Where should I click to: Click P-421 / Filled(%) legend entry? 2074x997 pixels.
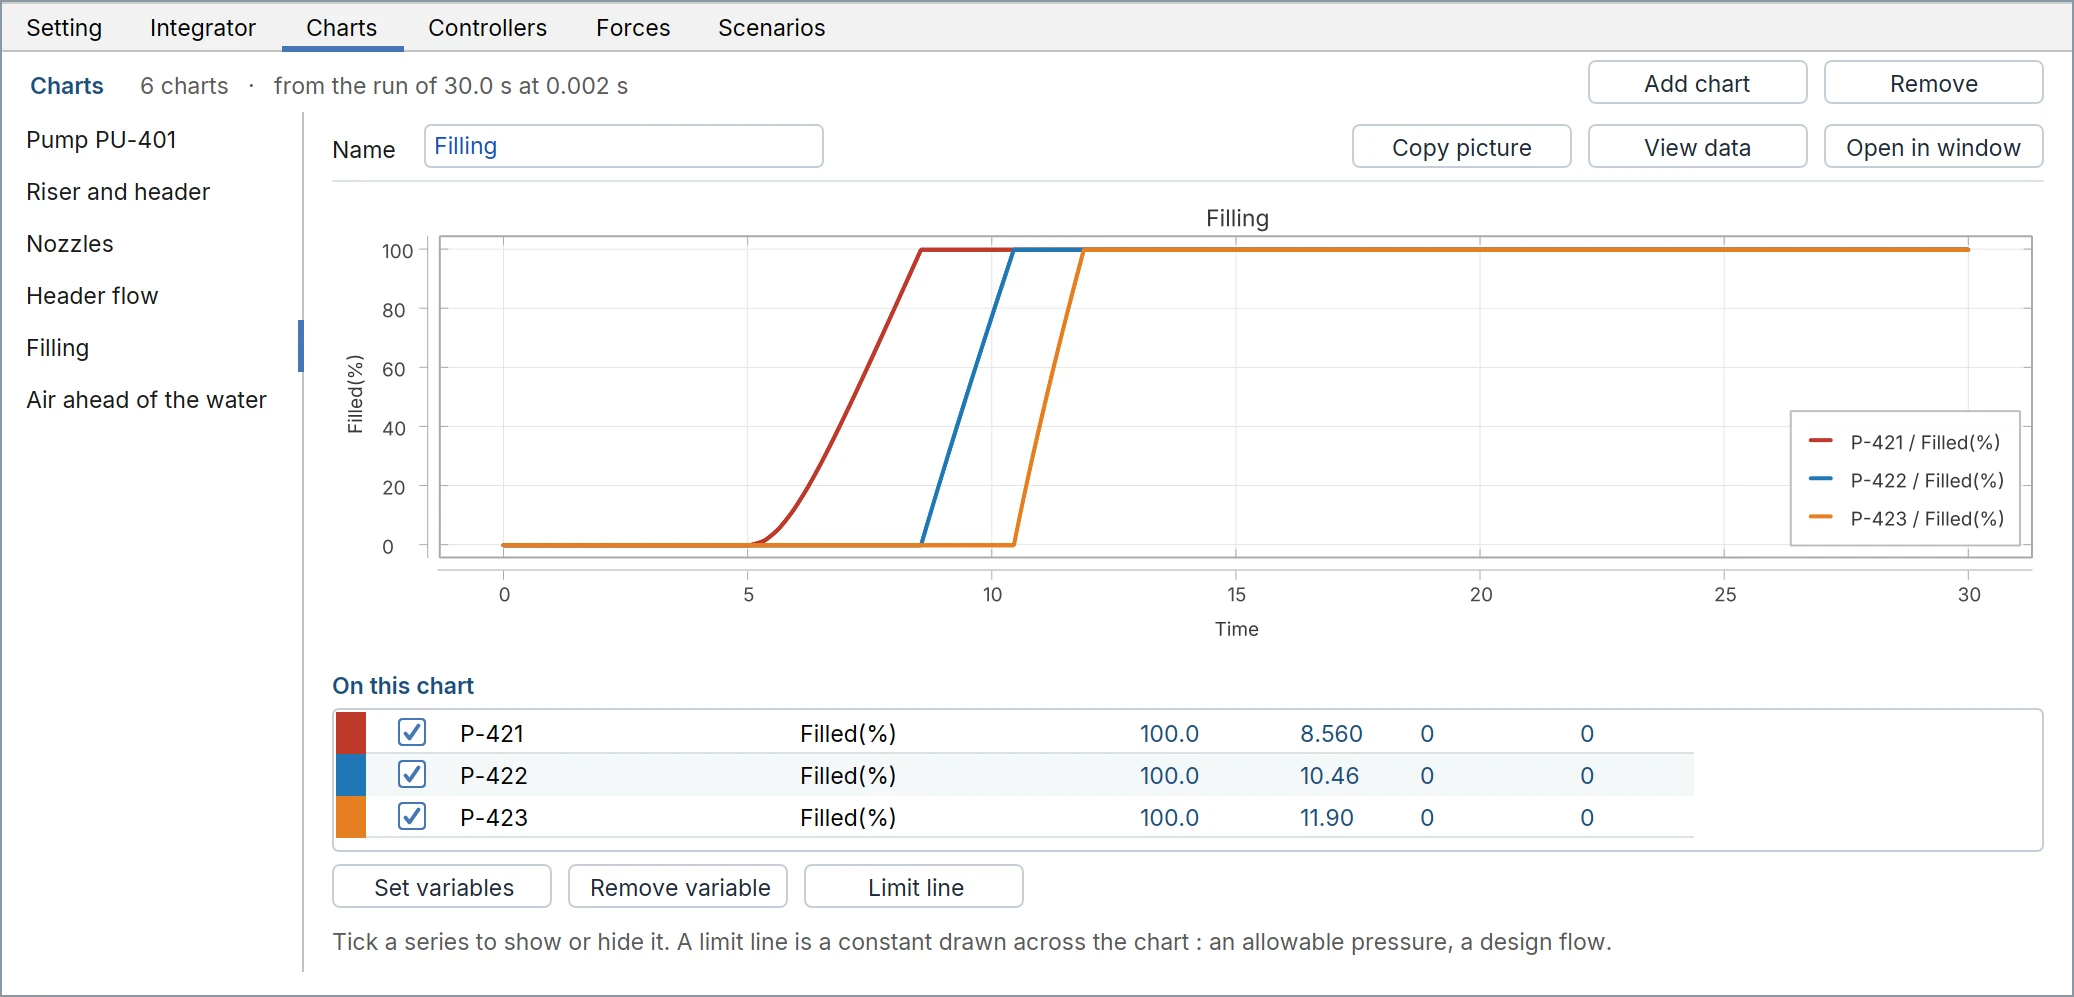pos(1905,442)
